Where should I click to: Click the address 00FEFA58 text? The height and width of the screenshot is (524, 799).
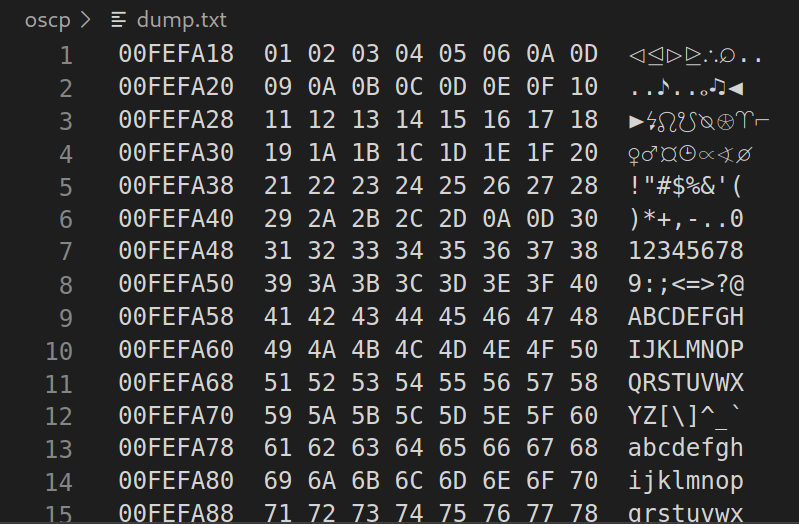click(176, 318)
